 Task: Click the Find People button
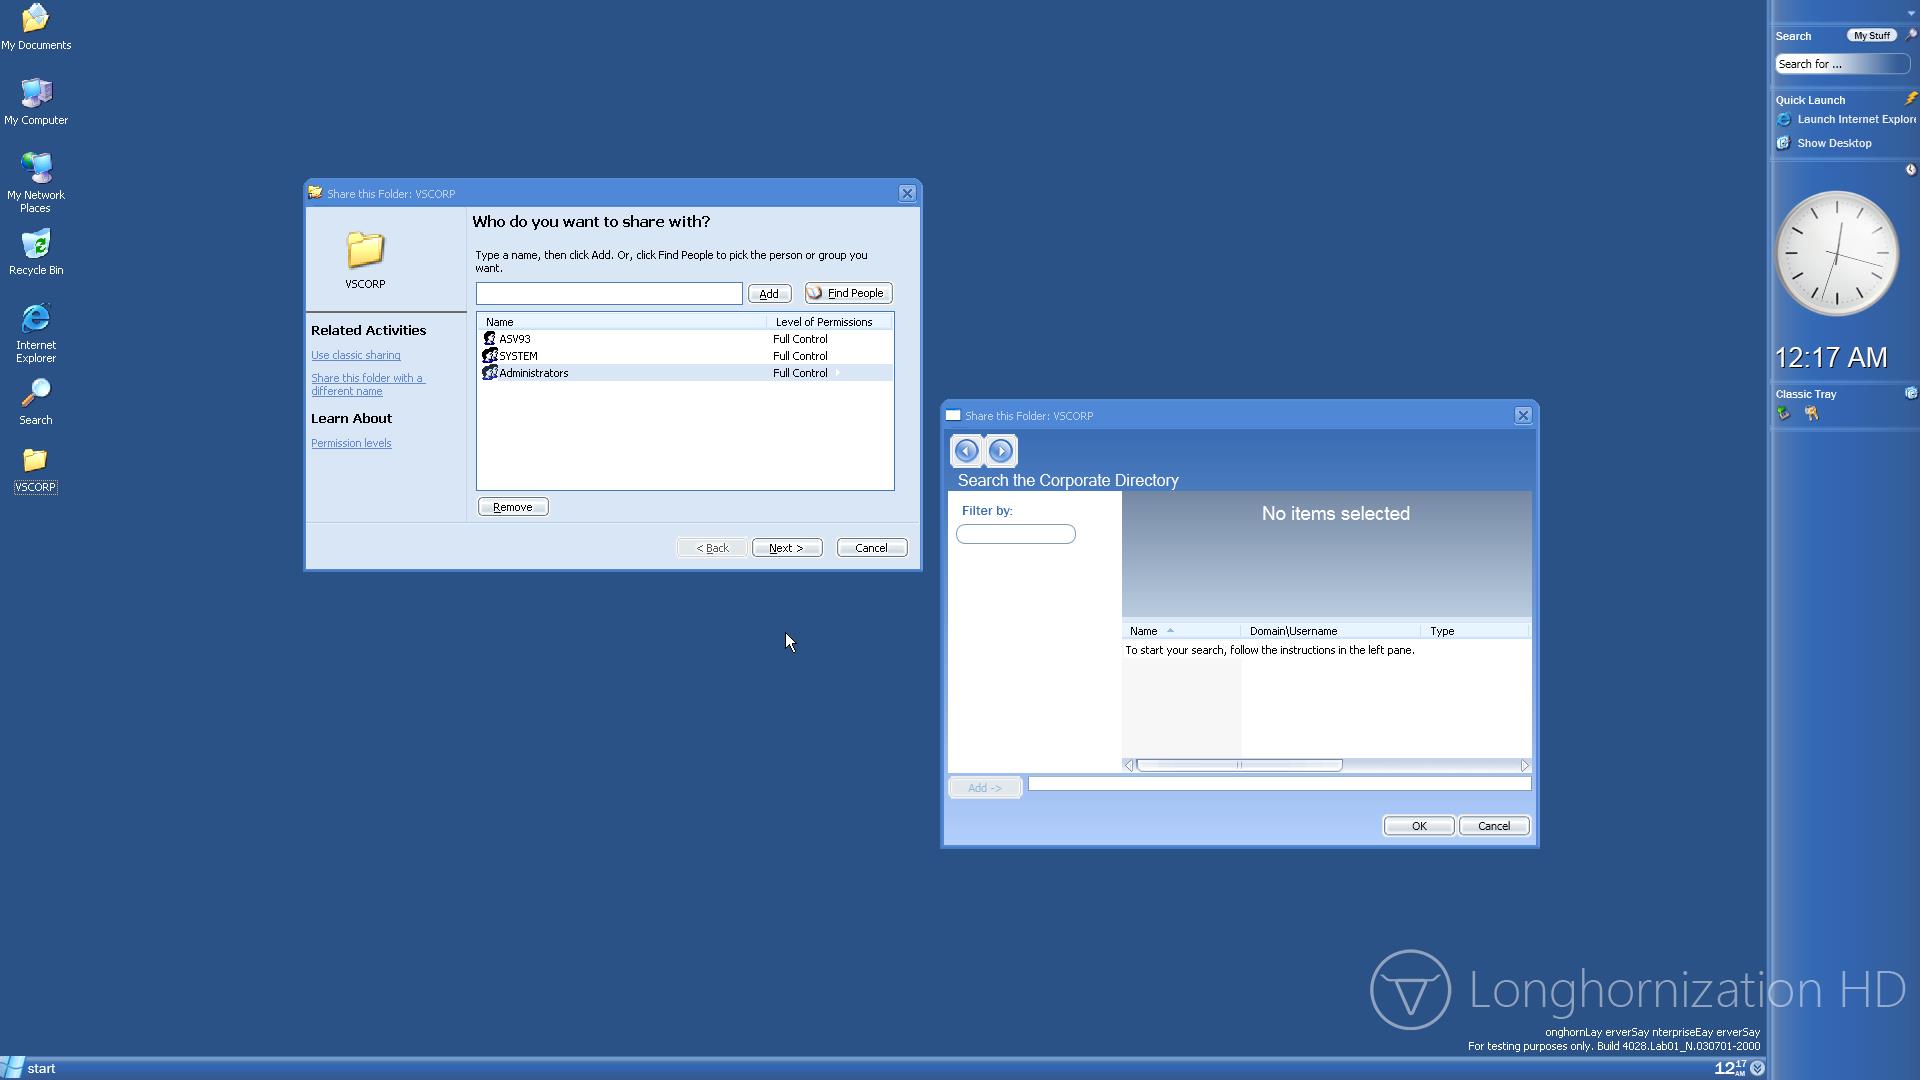(x=848, y=293)
